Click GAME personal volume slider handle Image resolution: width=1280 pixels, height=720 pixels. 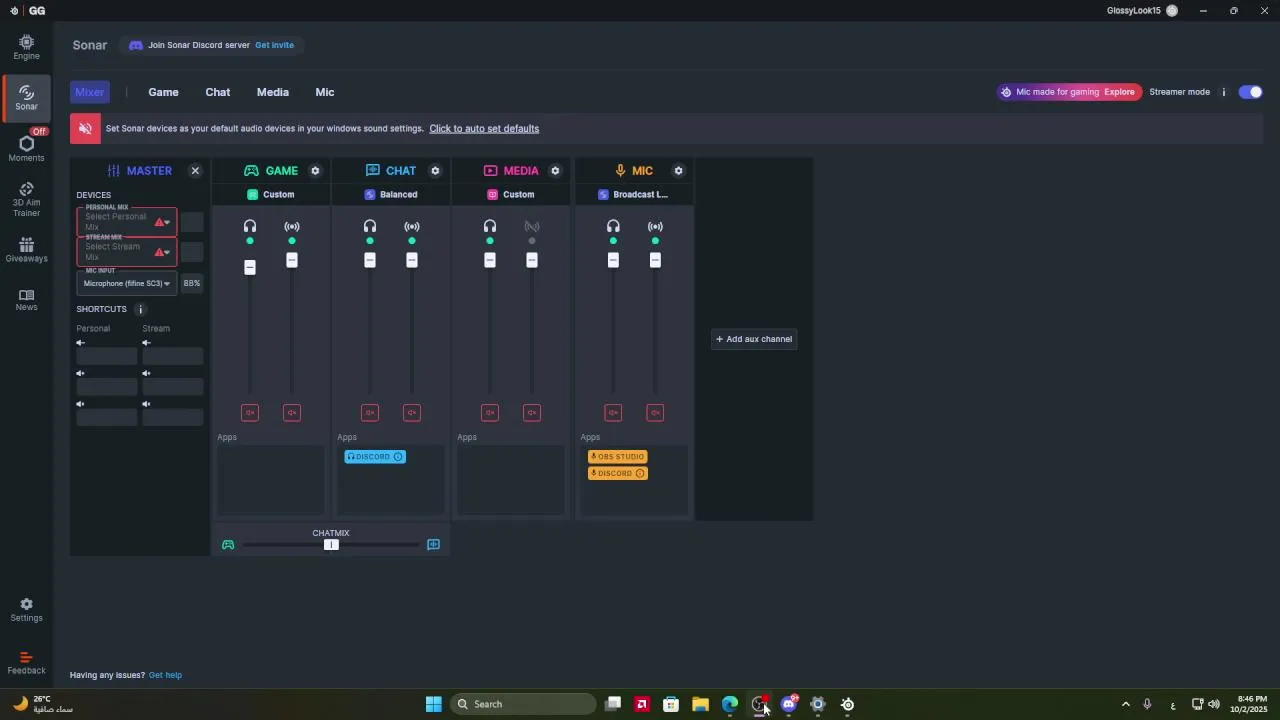[250, 267]
